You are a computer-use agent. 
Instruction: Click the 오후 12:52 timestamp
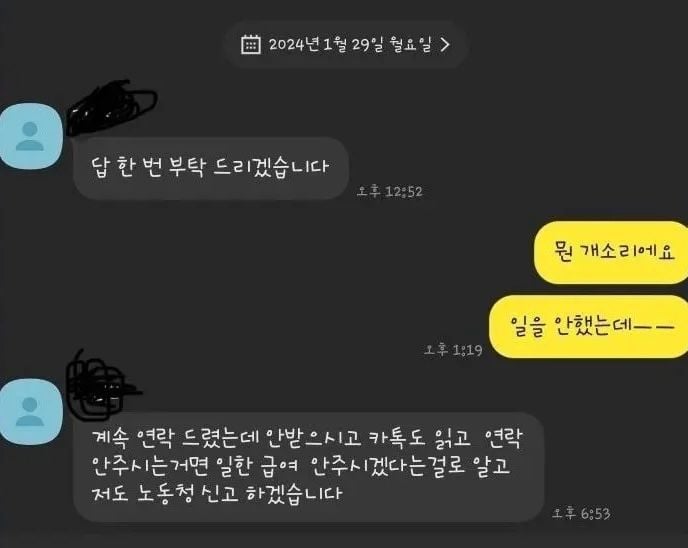390,192
